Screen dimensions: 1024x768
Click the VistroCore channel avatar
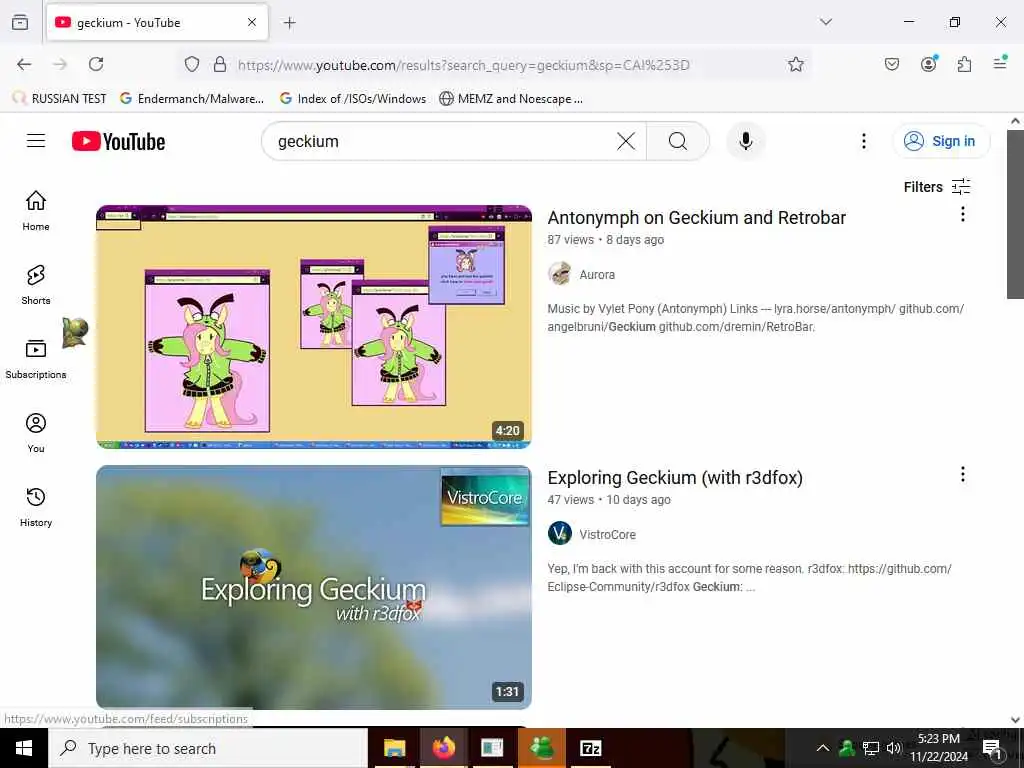tap(560, 534)
